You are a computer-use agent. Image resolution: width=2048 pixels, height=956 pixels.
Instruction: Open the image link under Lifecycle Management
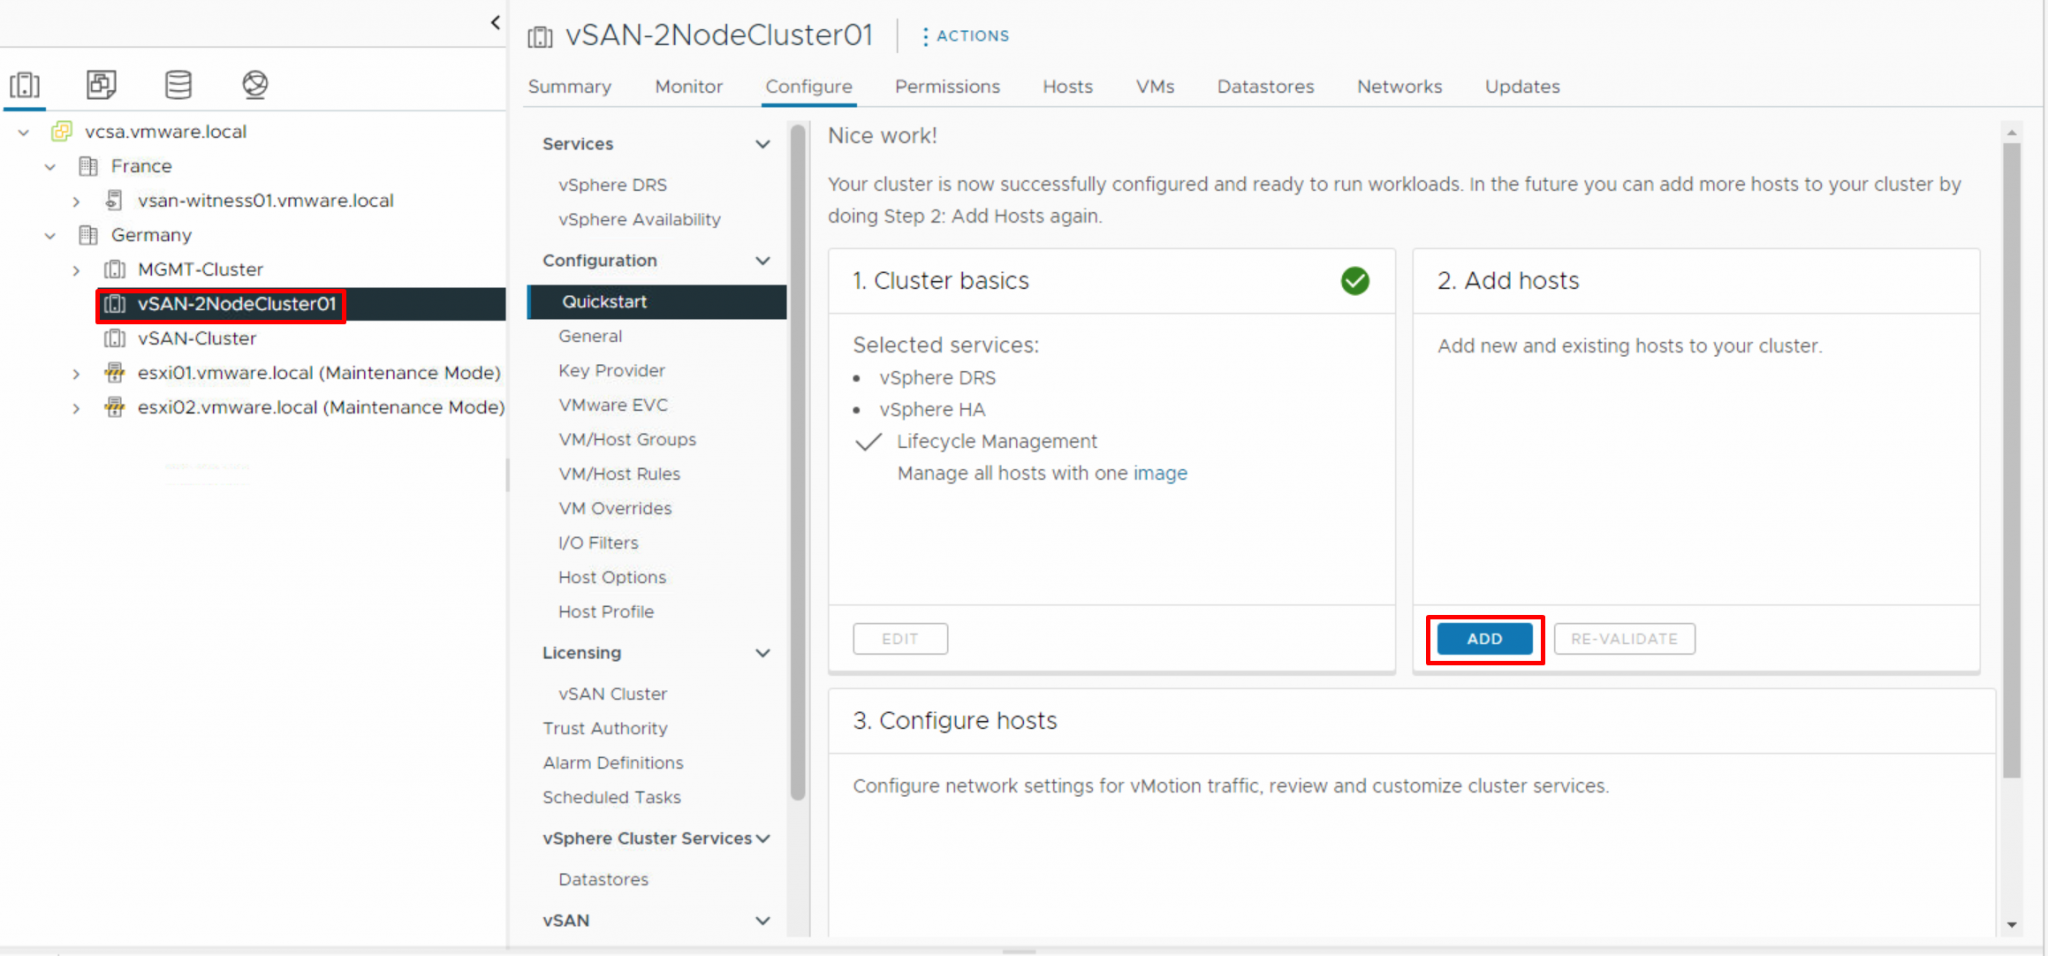point(1160,473)
